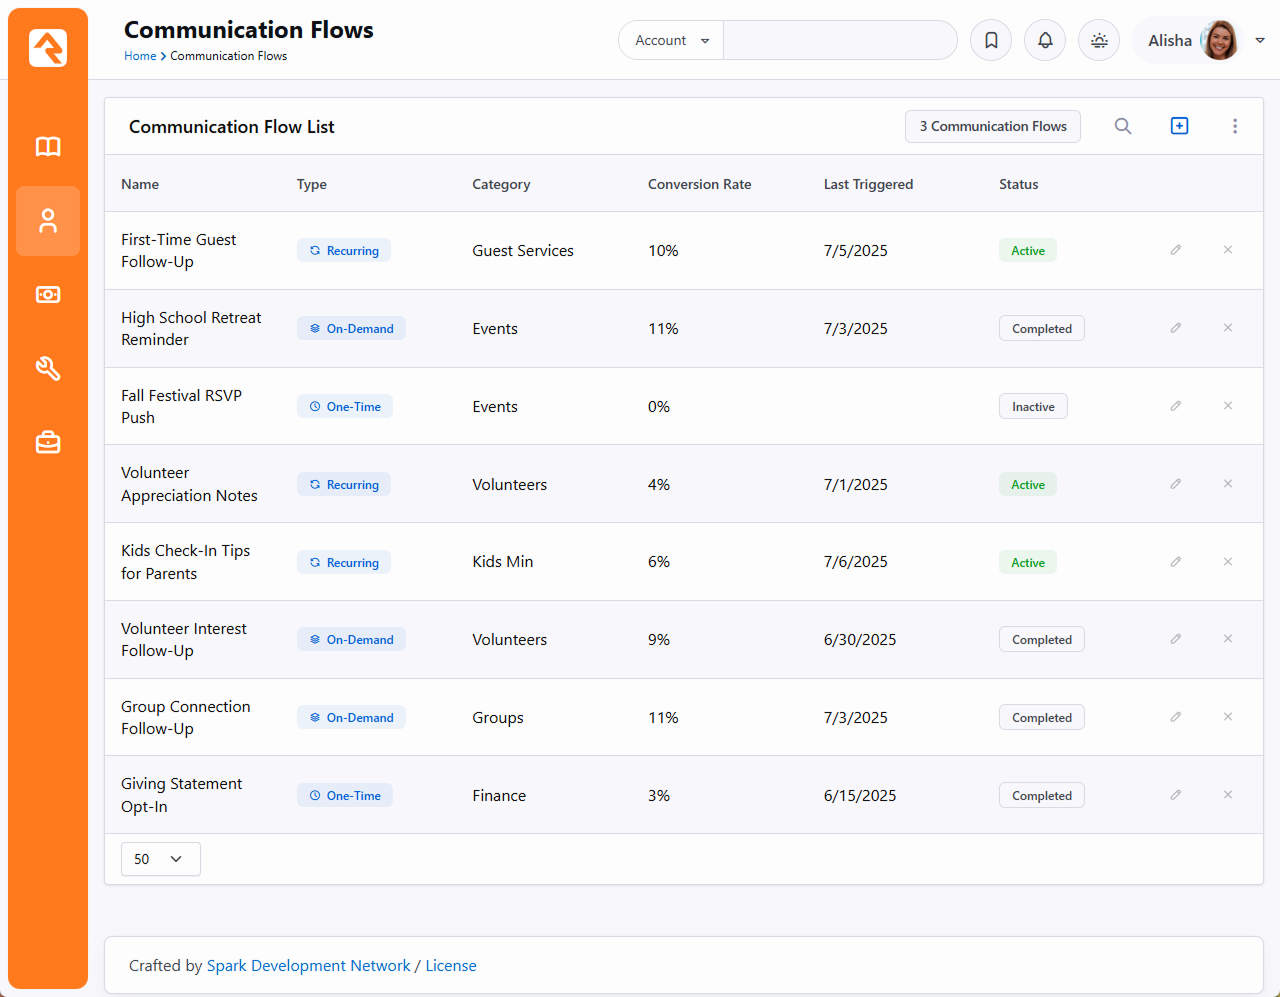Add a new communication flow

click(1179, 126)
